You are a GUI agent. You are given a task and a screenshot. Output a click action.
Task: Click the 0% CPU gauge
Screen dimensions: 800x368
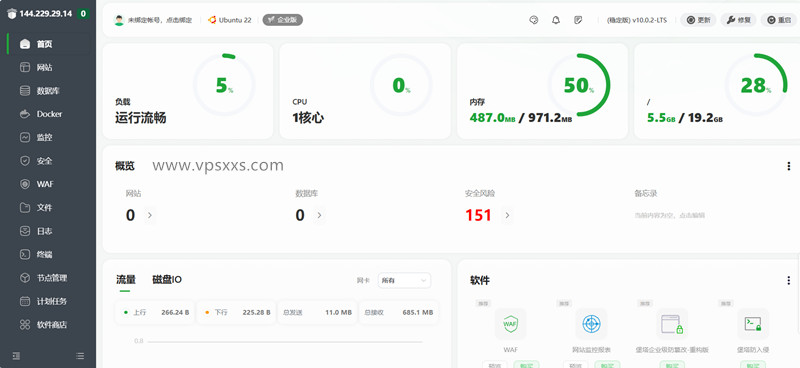[x=401, y=85]
